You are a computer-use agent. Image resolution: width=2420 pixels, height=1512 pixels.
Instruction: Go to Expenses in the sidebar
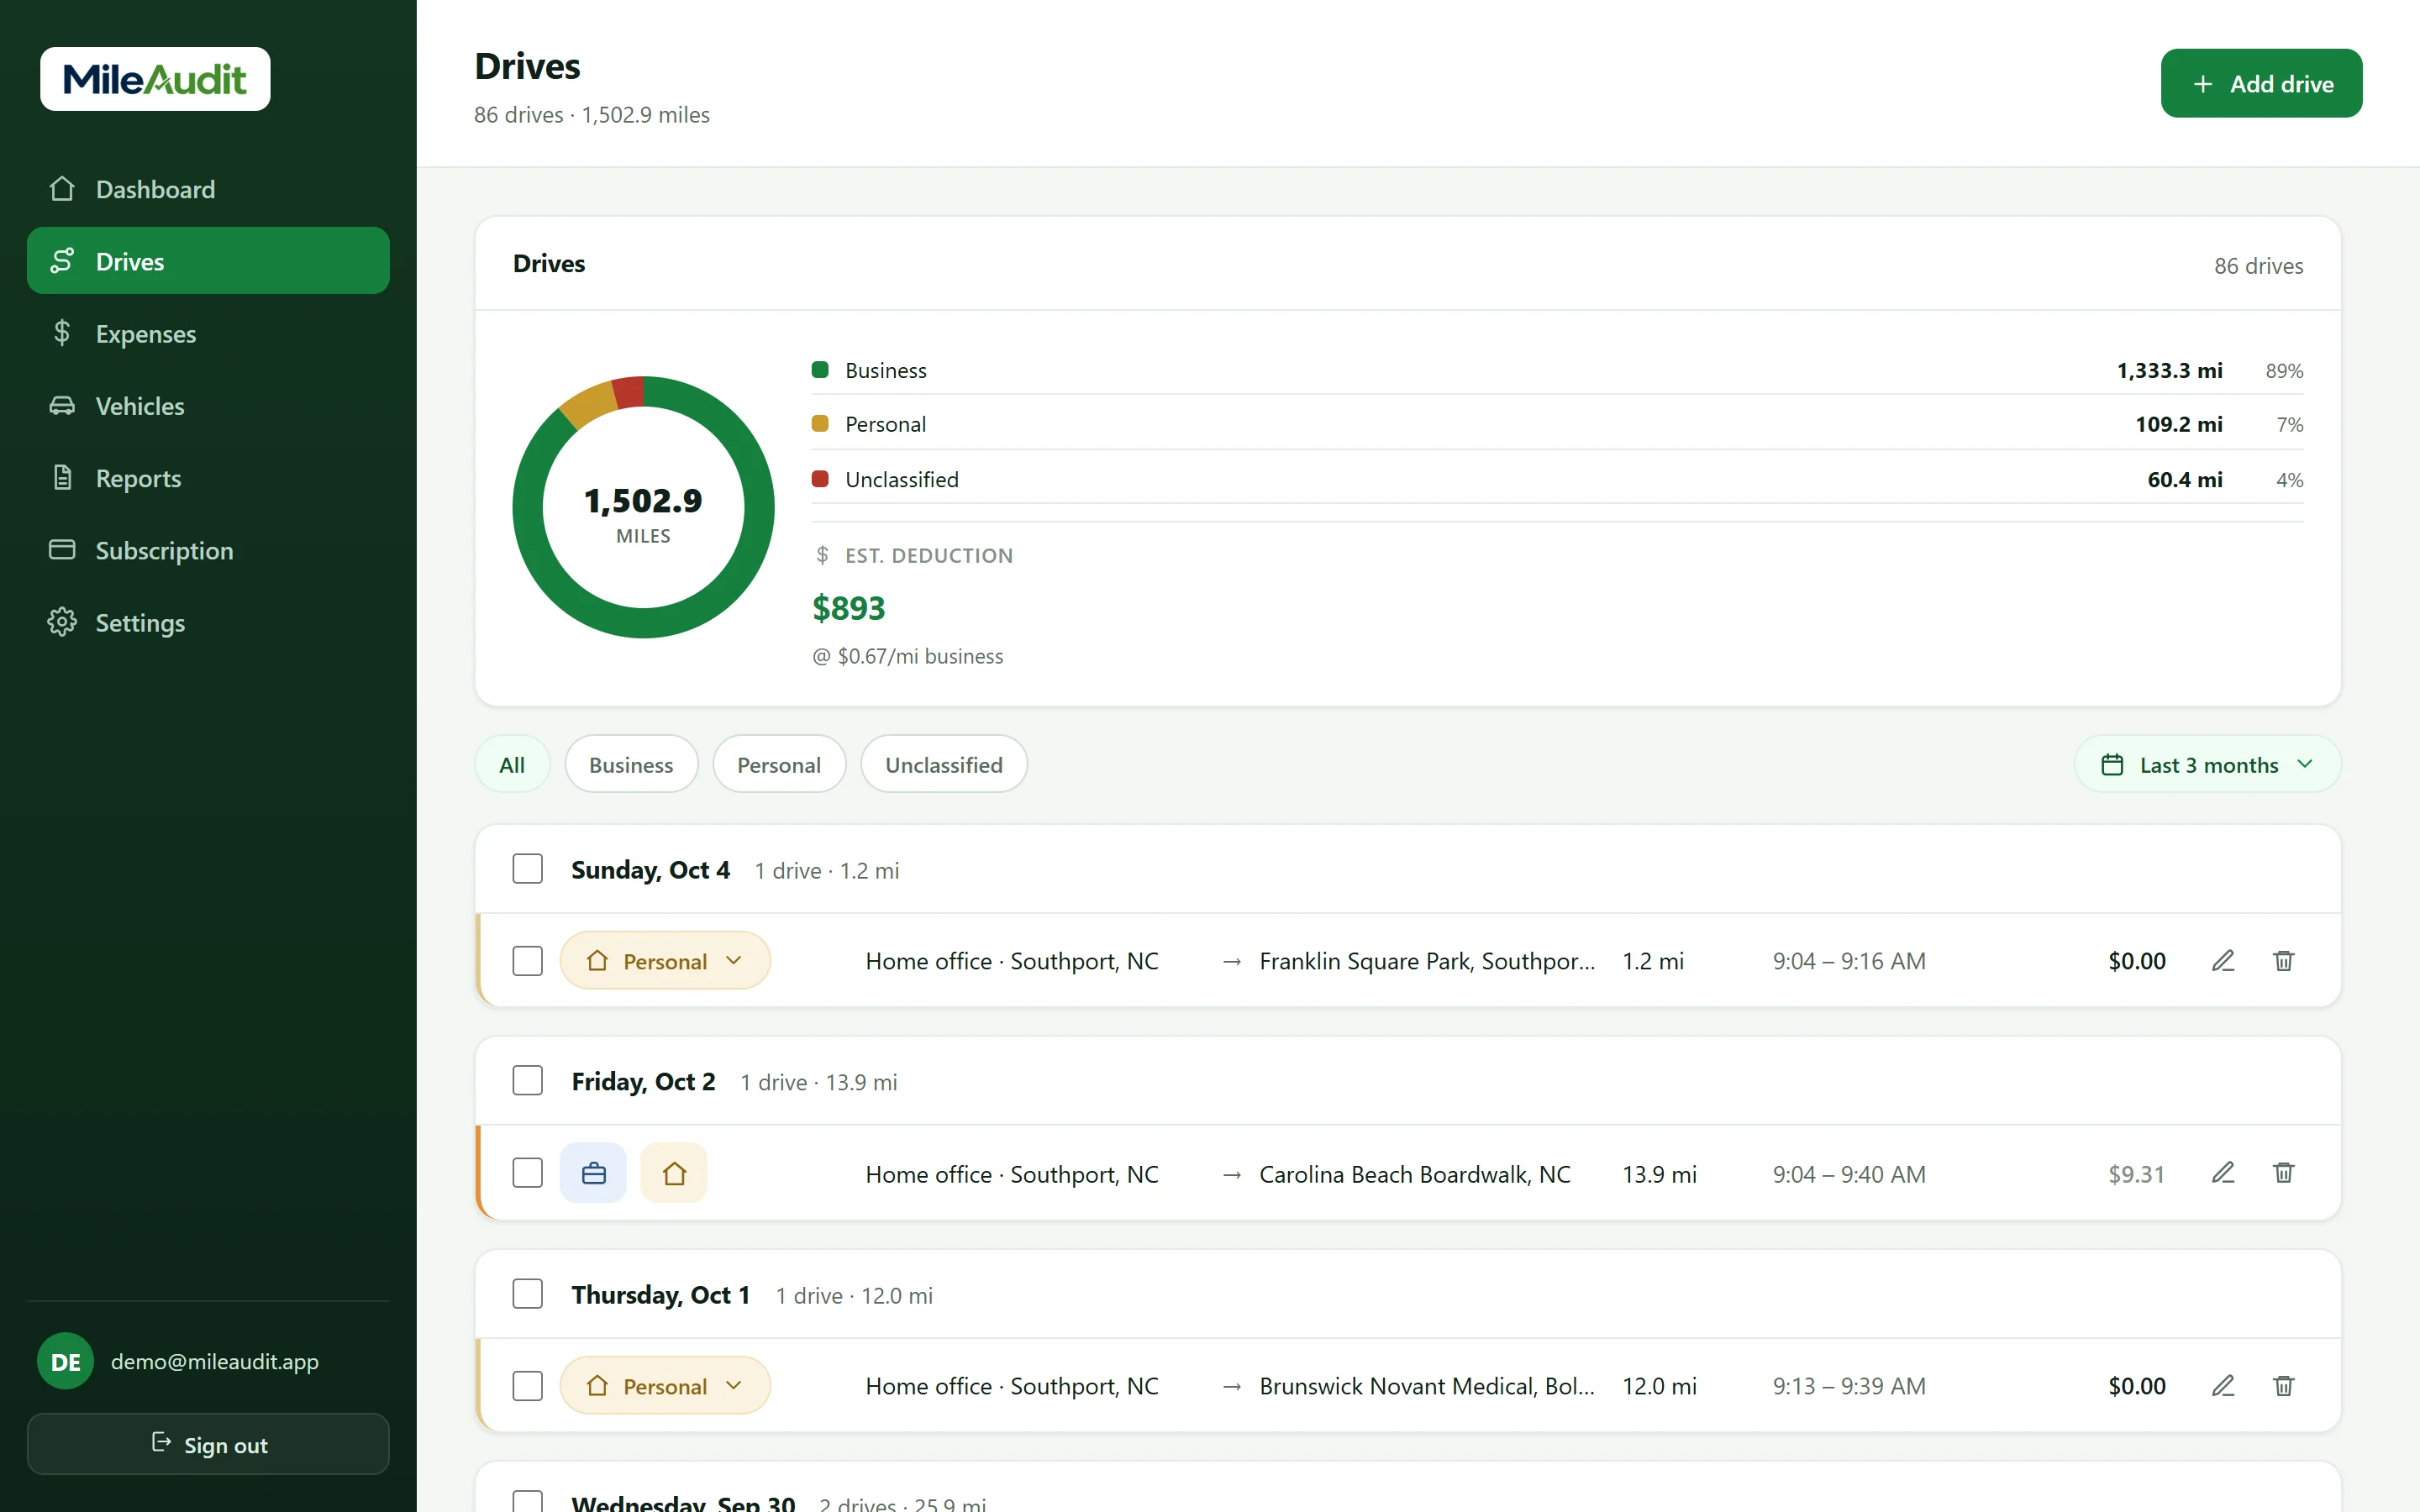tap(208, 333)
